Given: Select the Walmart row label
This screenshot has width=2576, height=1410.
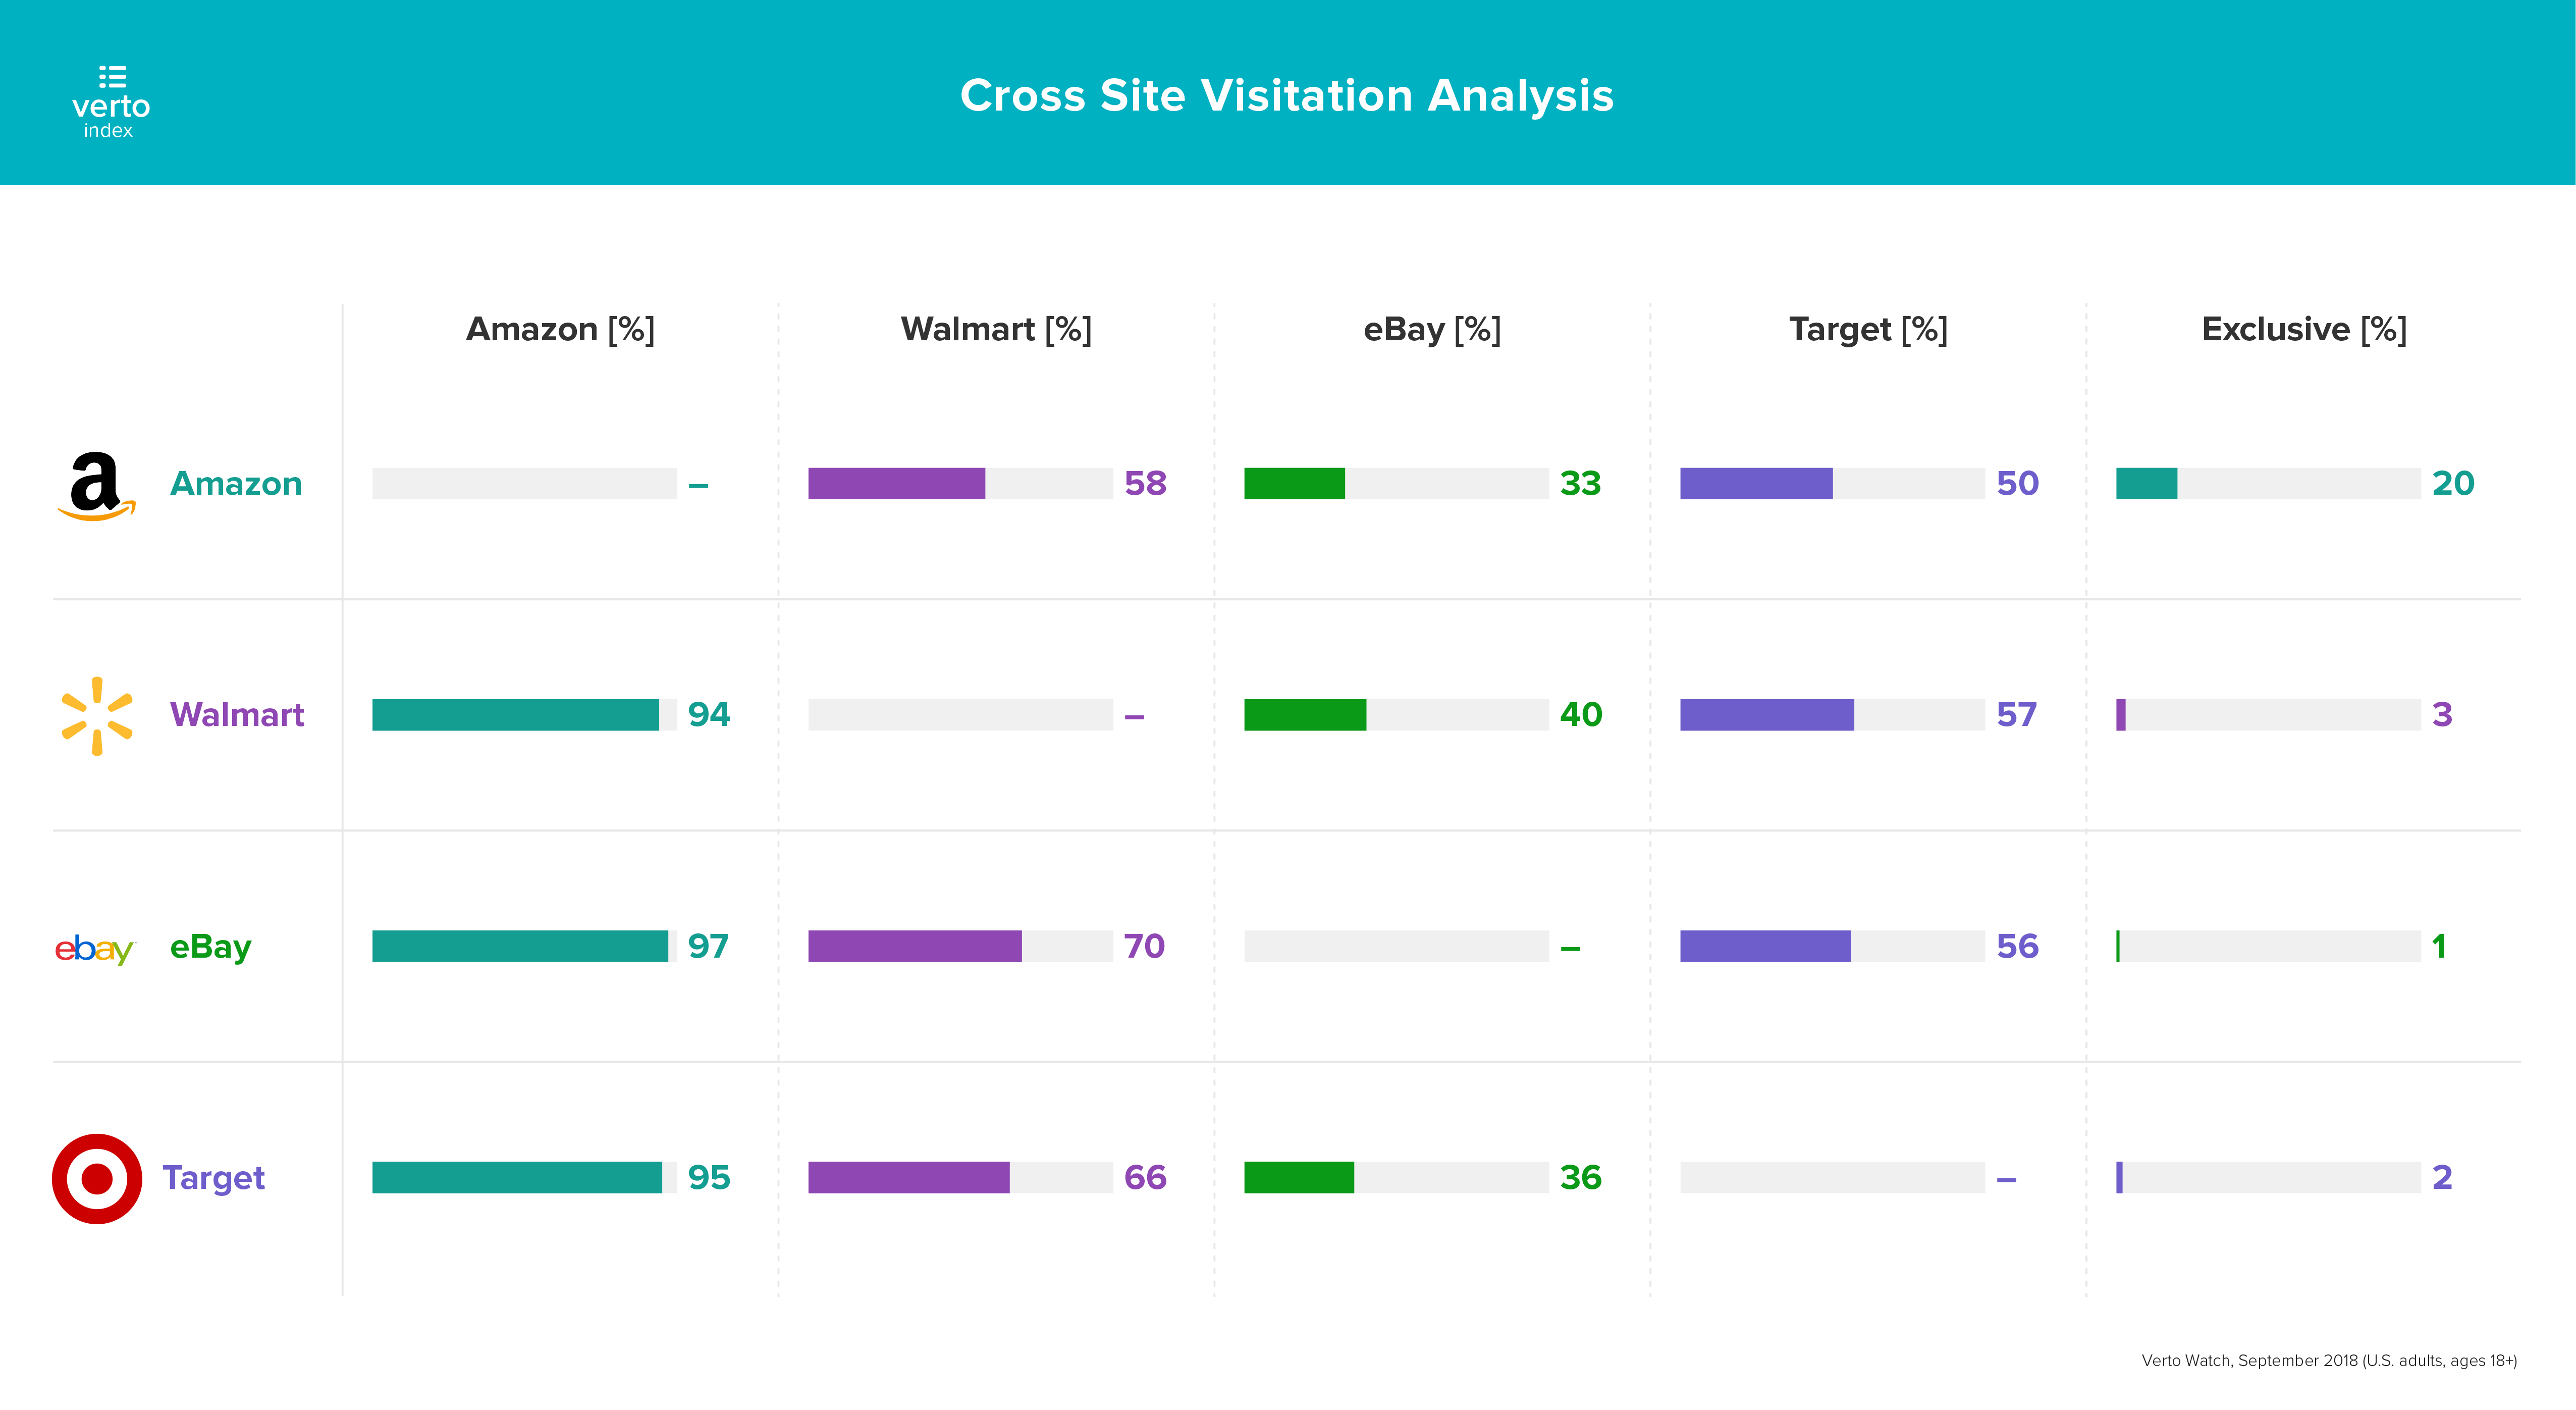Looking at the screenshot, I should (237, 715).
